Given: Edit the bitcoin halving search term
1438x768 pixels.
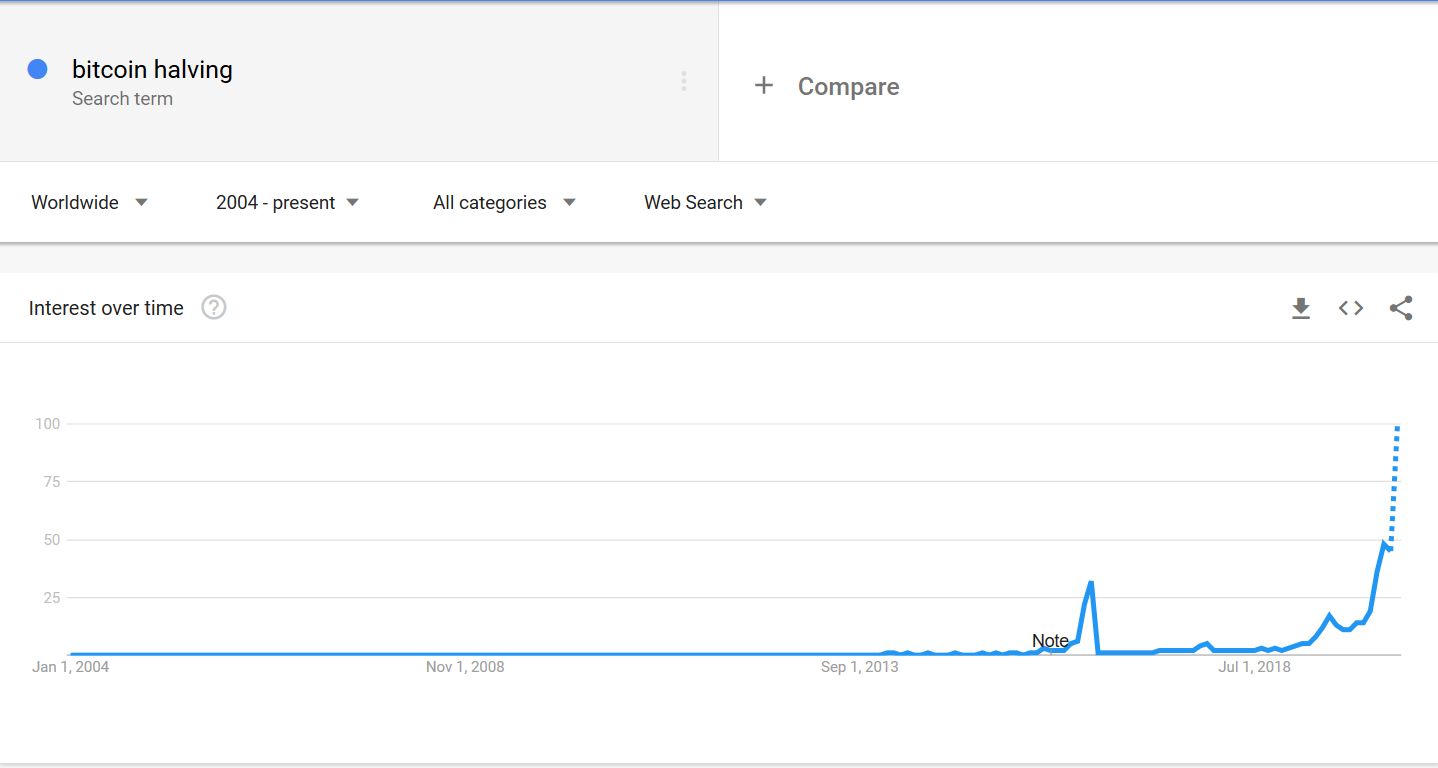Looking at the screenshot, I should click(x=152, y=69).
